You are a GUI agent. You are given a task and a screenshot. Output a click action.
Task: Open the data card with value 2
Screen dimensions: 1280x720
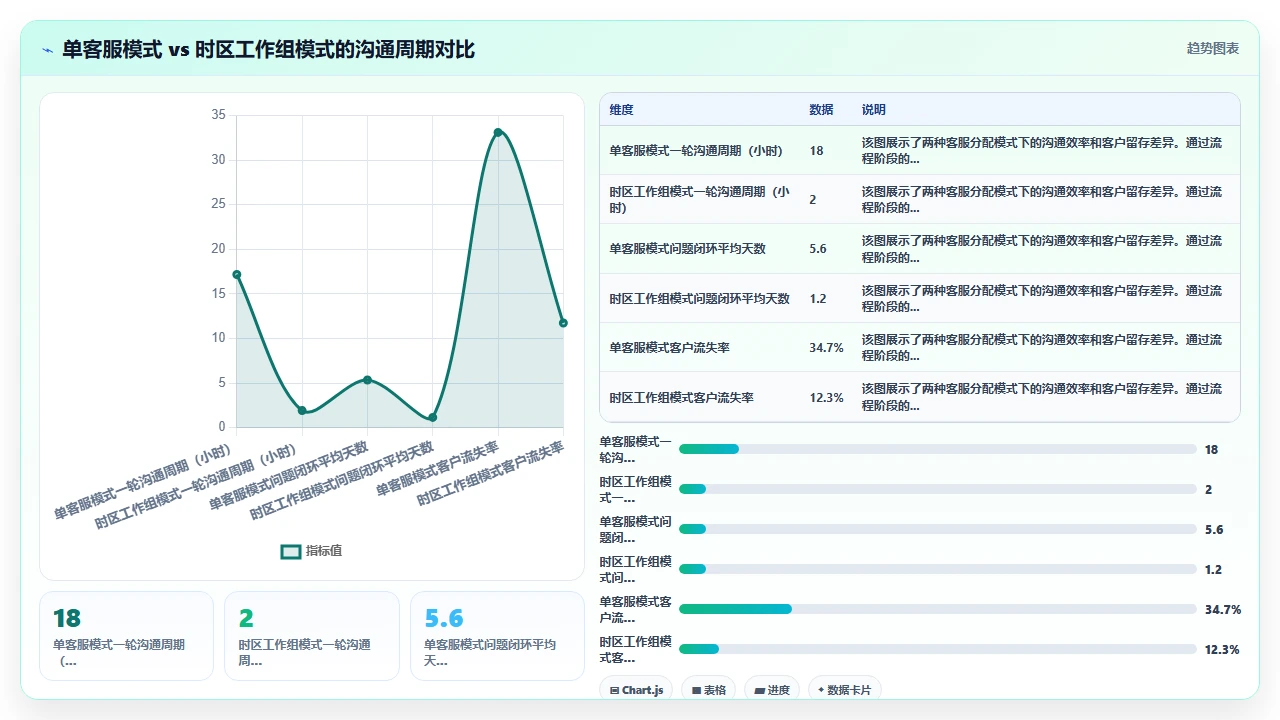[312, 636]
